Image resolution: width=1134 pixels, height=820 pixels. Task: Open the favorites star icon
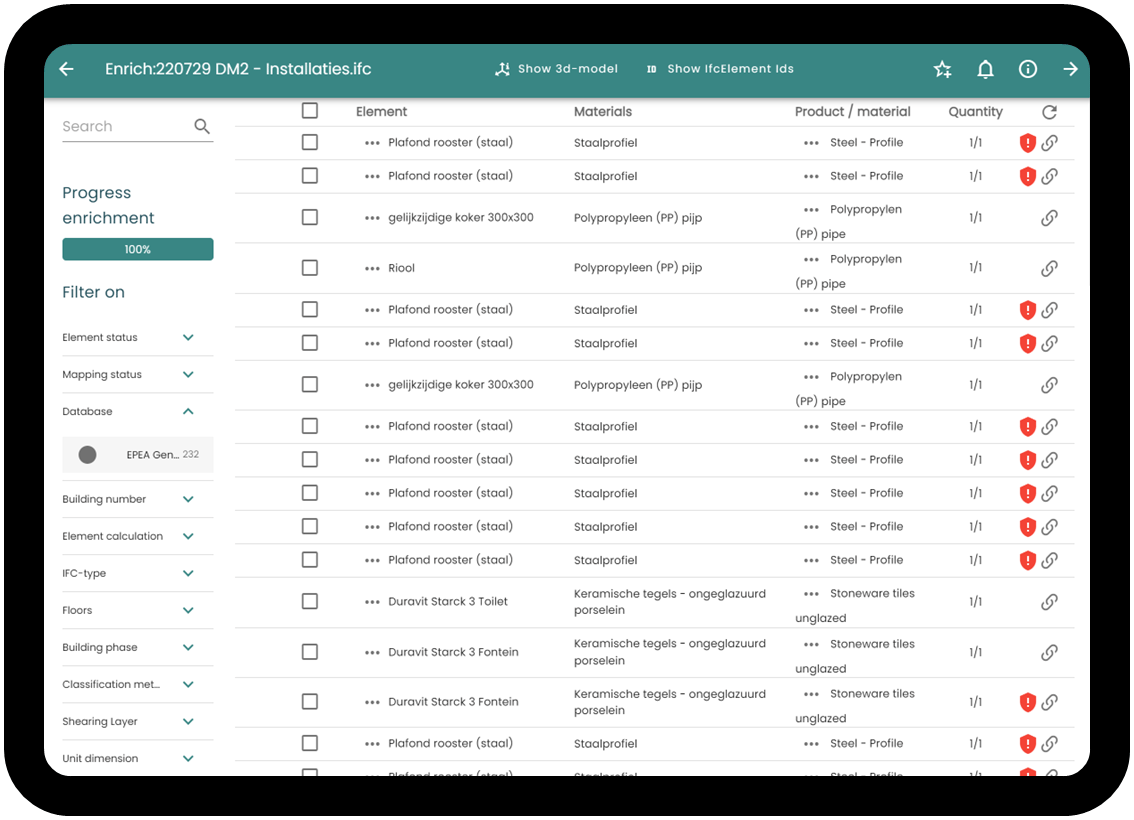(x=942, y=69)
